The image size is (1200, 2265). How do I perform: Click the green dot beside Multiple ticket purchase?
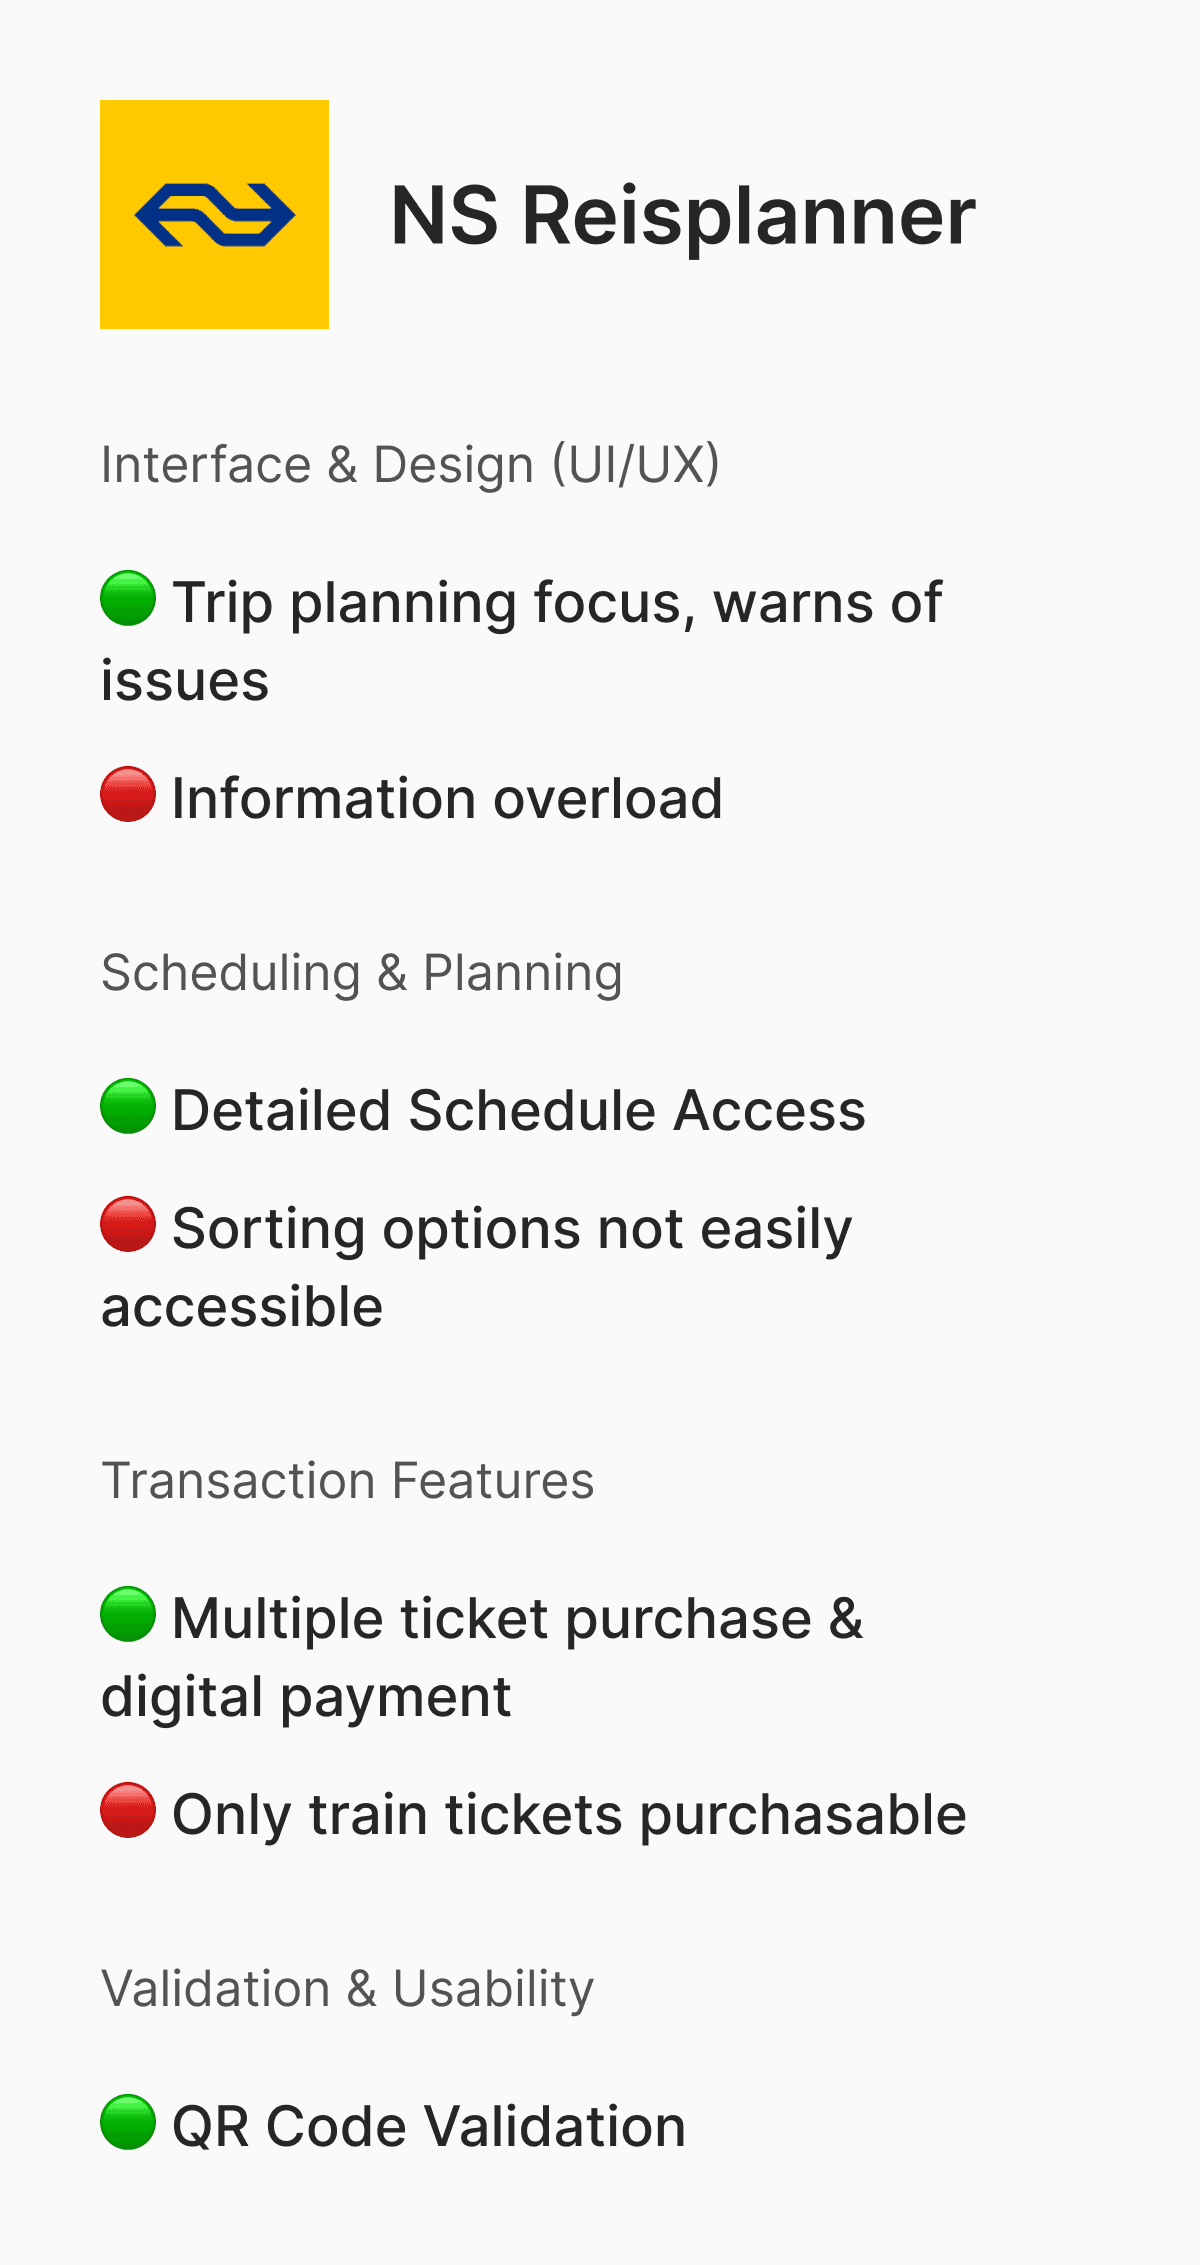click(x=128, y=1614)
